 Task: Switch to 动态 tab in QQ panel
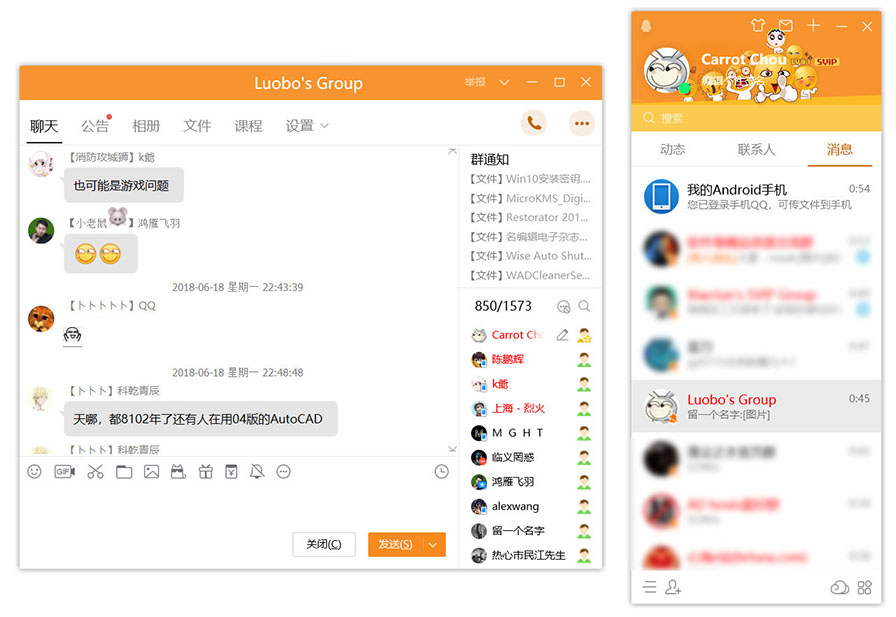coord(673,150)
